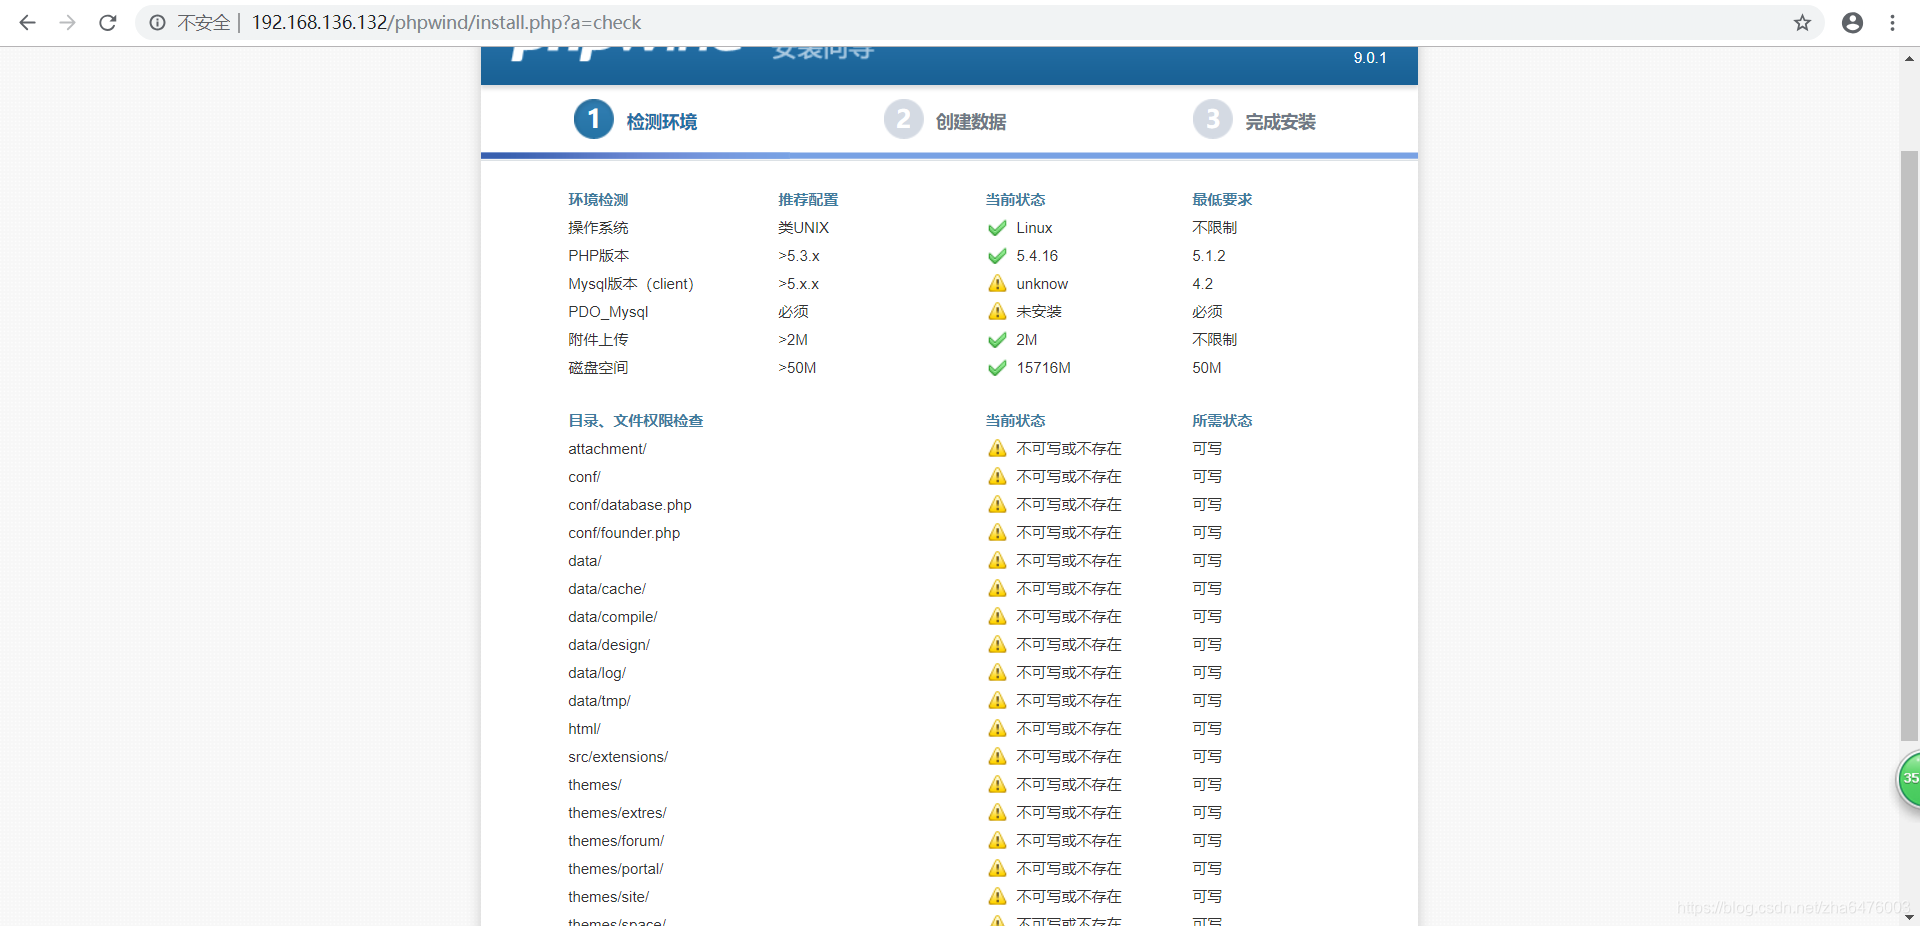Click the 5.1.2 minimum requirement value
1920x926 pixels.
point(1208,256)
